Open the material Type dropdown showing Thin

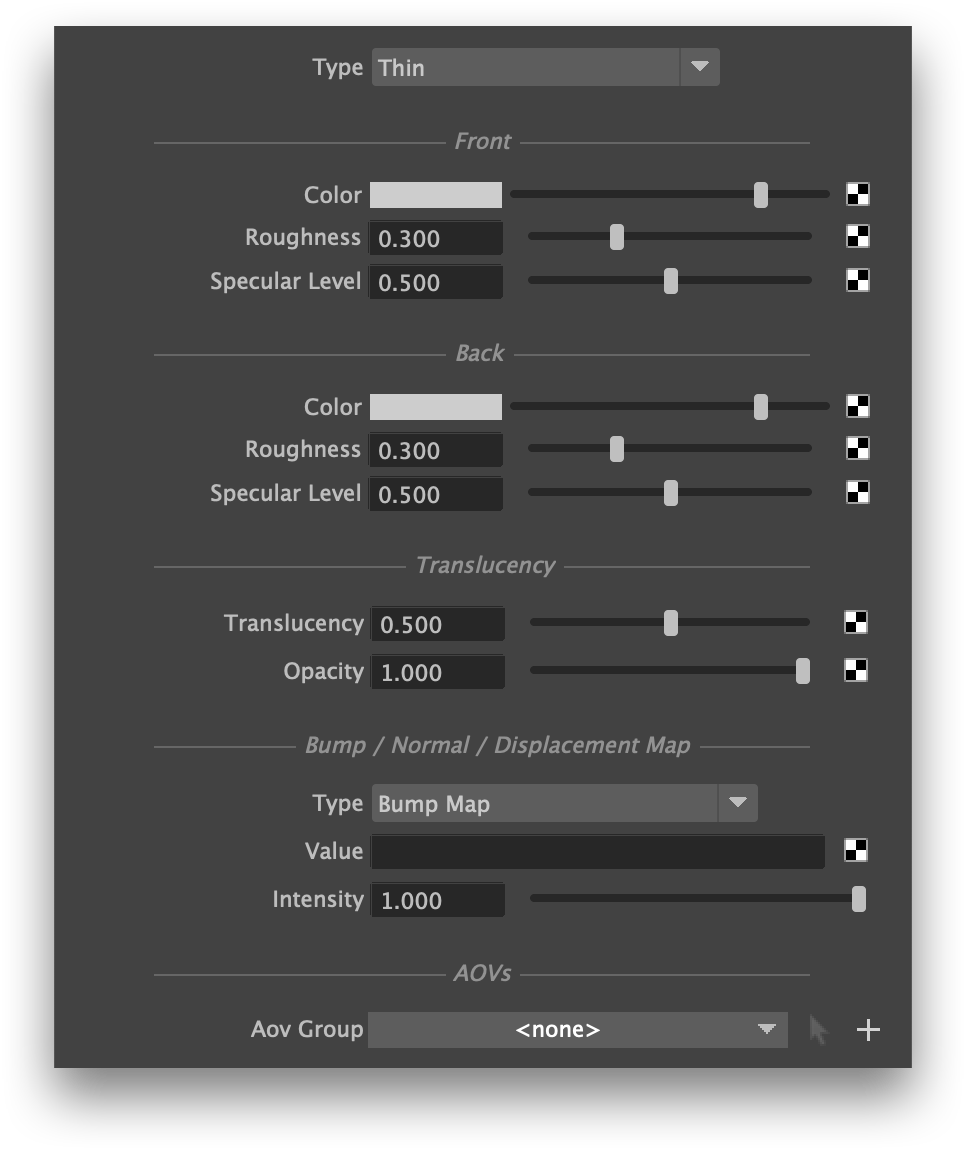click(x=545, y=67)
